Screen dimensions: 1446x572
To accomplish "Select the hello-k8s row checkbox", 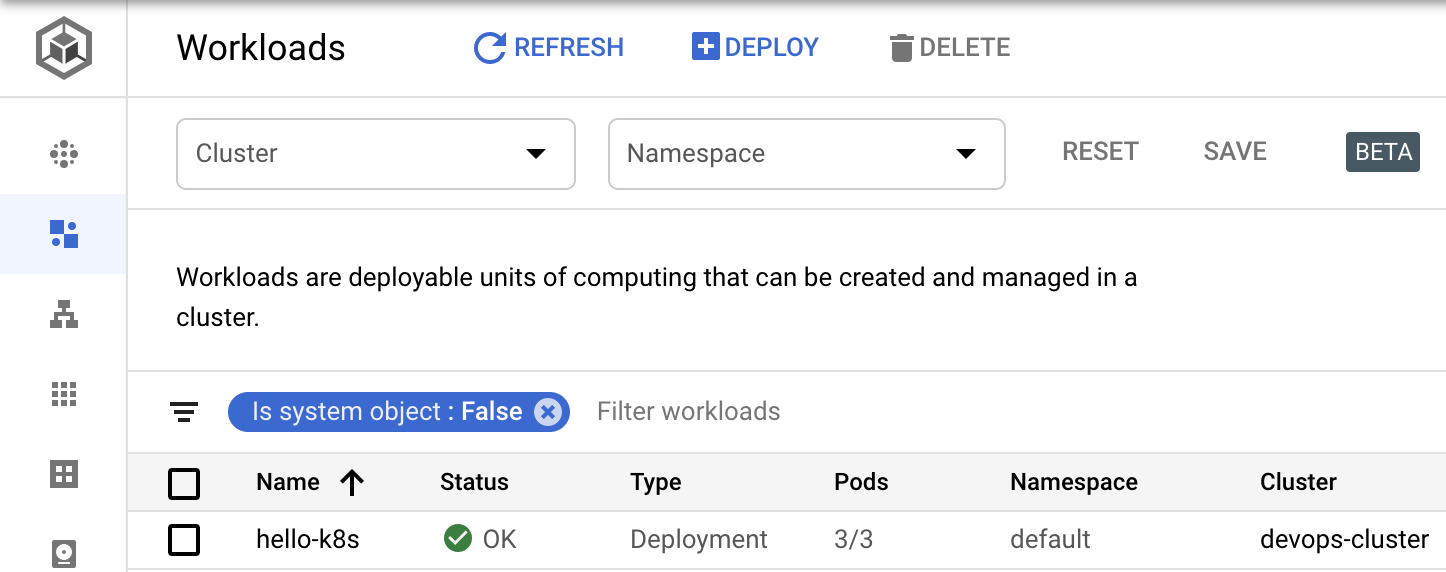I will (x=184, y=540).
